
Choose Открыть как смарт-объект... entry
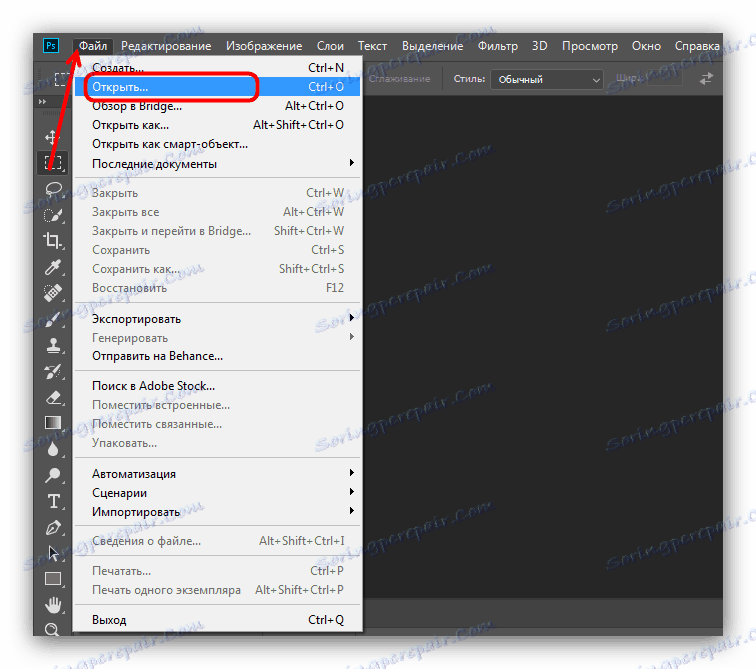pos(218,144)
